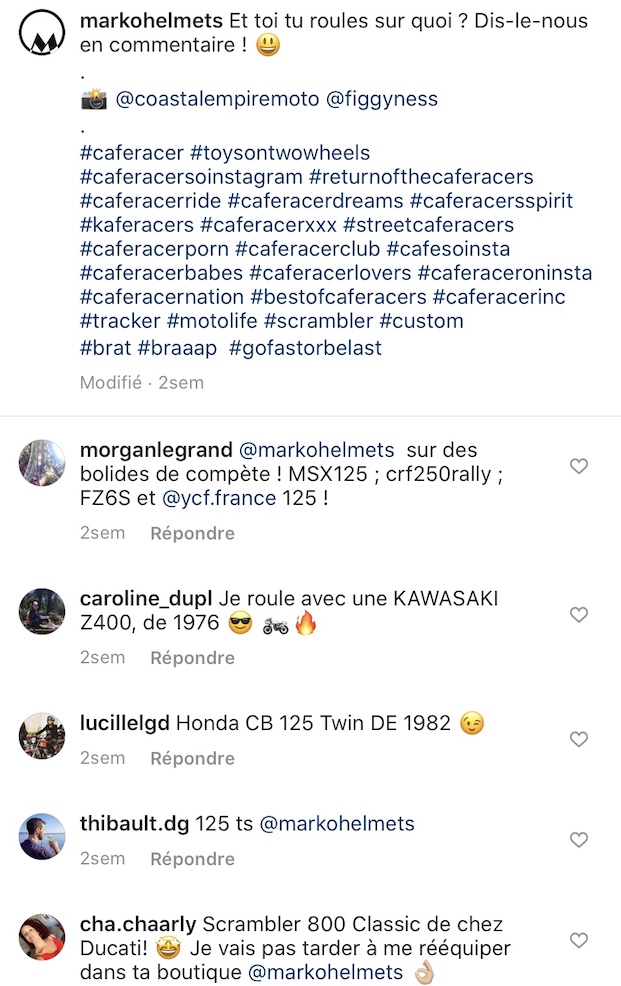Tap the heart next to thibault.dg's comment

coord(578,839)
